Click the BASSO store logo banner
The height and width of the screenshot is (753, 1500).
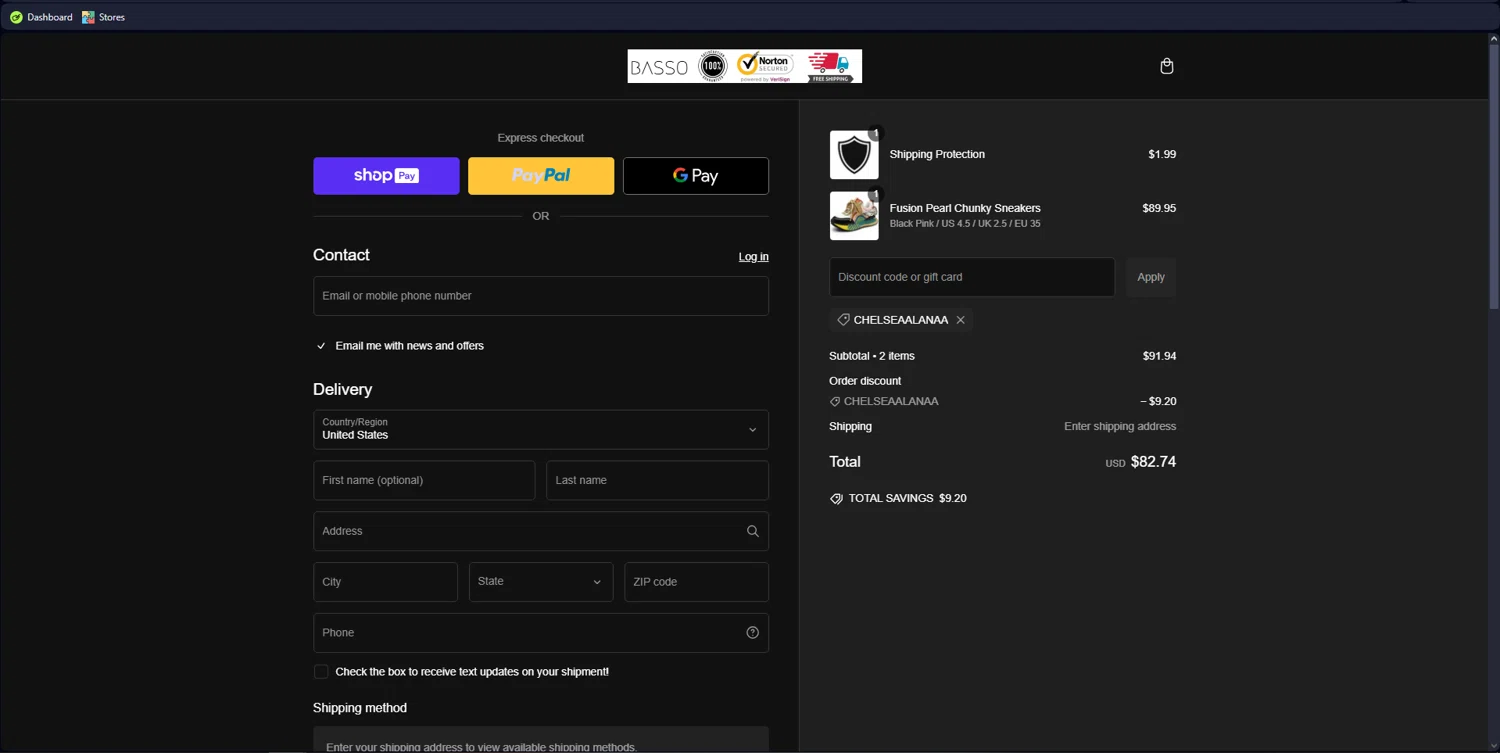pos(745,66)
